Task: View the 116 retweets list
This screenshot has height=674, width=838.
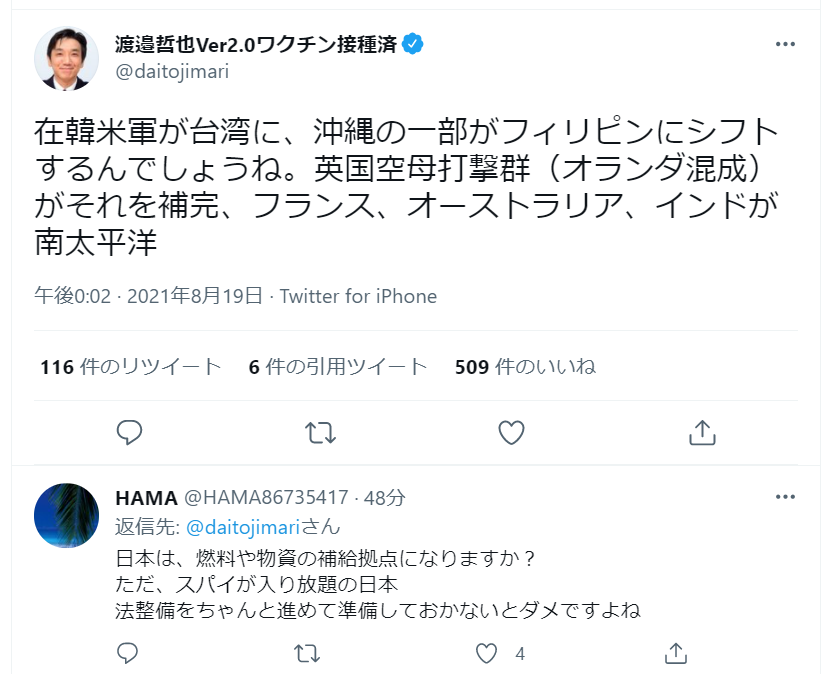Action: click(130, 367)
